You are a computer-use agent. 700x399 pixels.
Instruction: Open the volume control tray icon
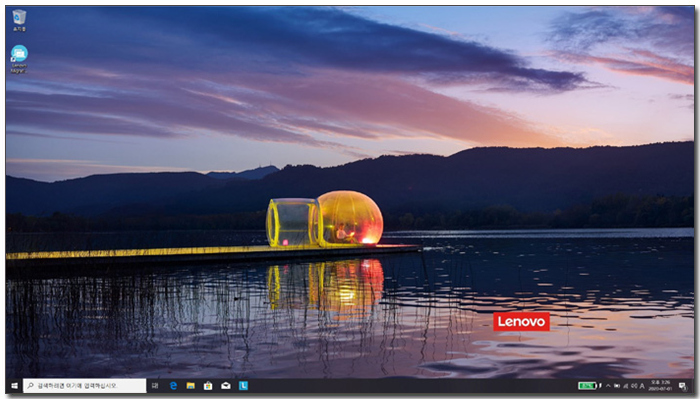634,386
